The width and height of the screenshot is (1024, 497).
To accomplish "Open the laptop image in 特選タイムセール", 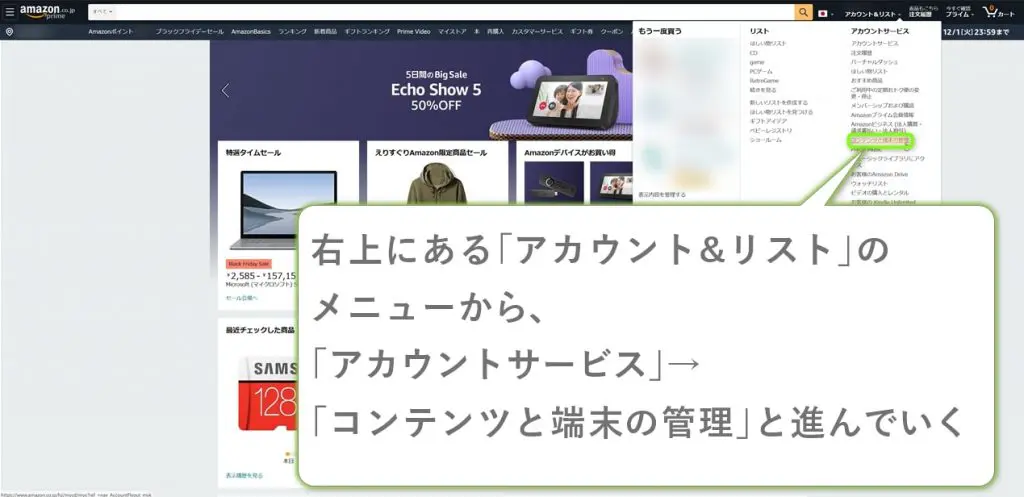I will tap(287, 210).
